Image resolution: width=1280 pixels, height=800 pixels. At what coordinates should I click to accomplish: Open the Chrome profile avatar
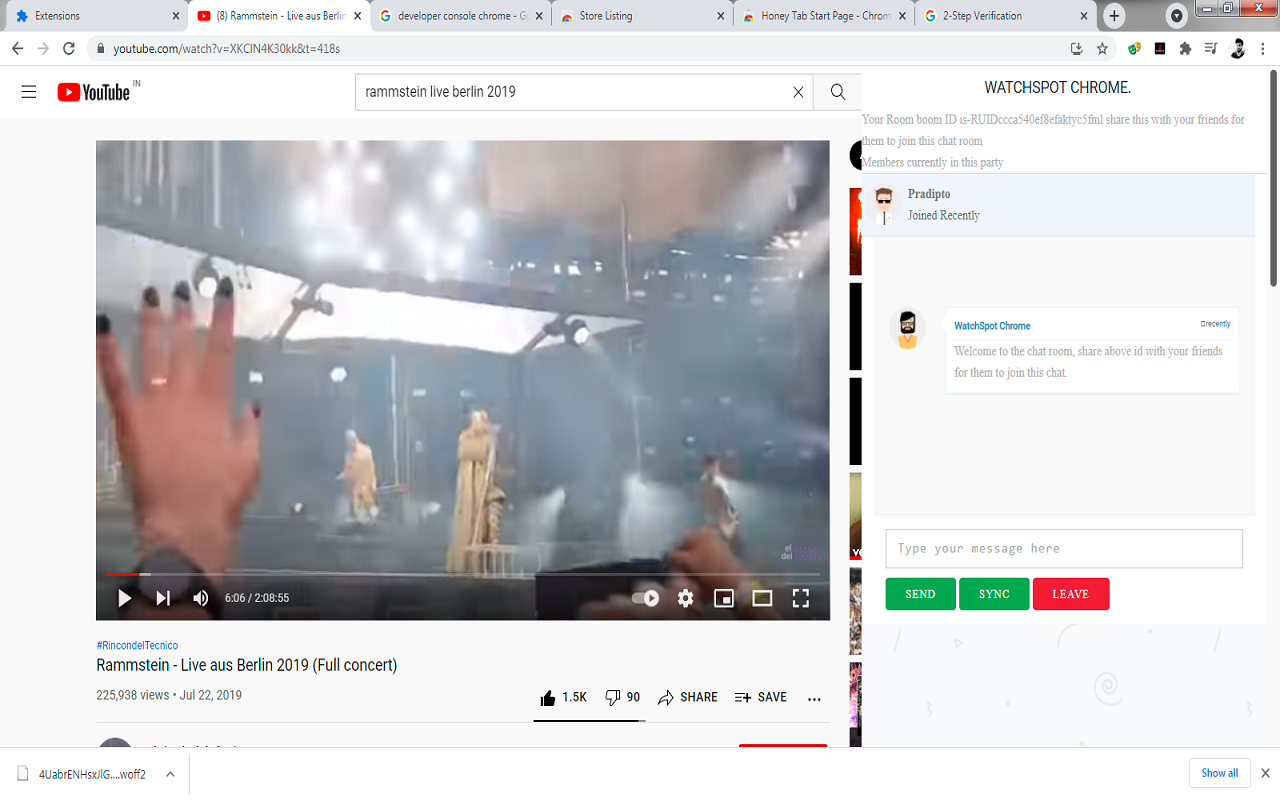tap(1237, 48)
